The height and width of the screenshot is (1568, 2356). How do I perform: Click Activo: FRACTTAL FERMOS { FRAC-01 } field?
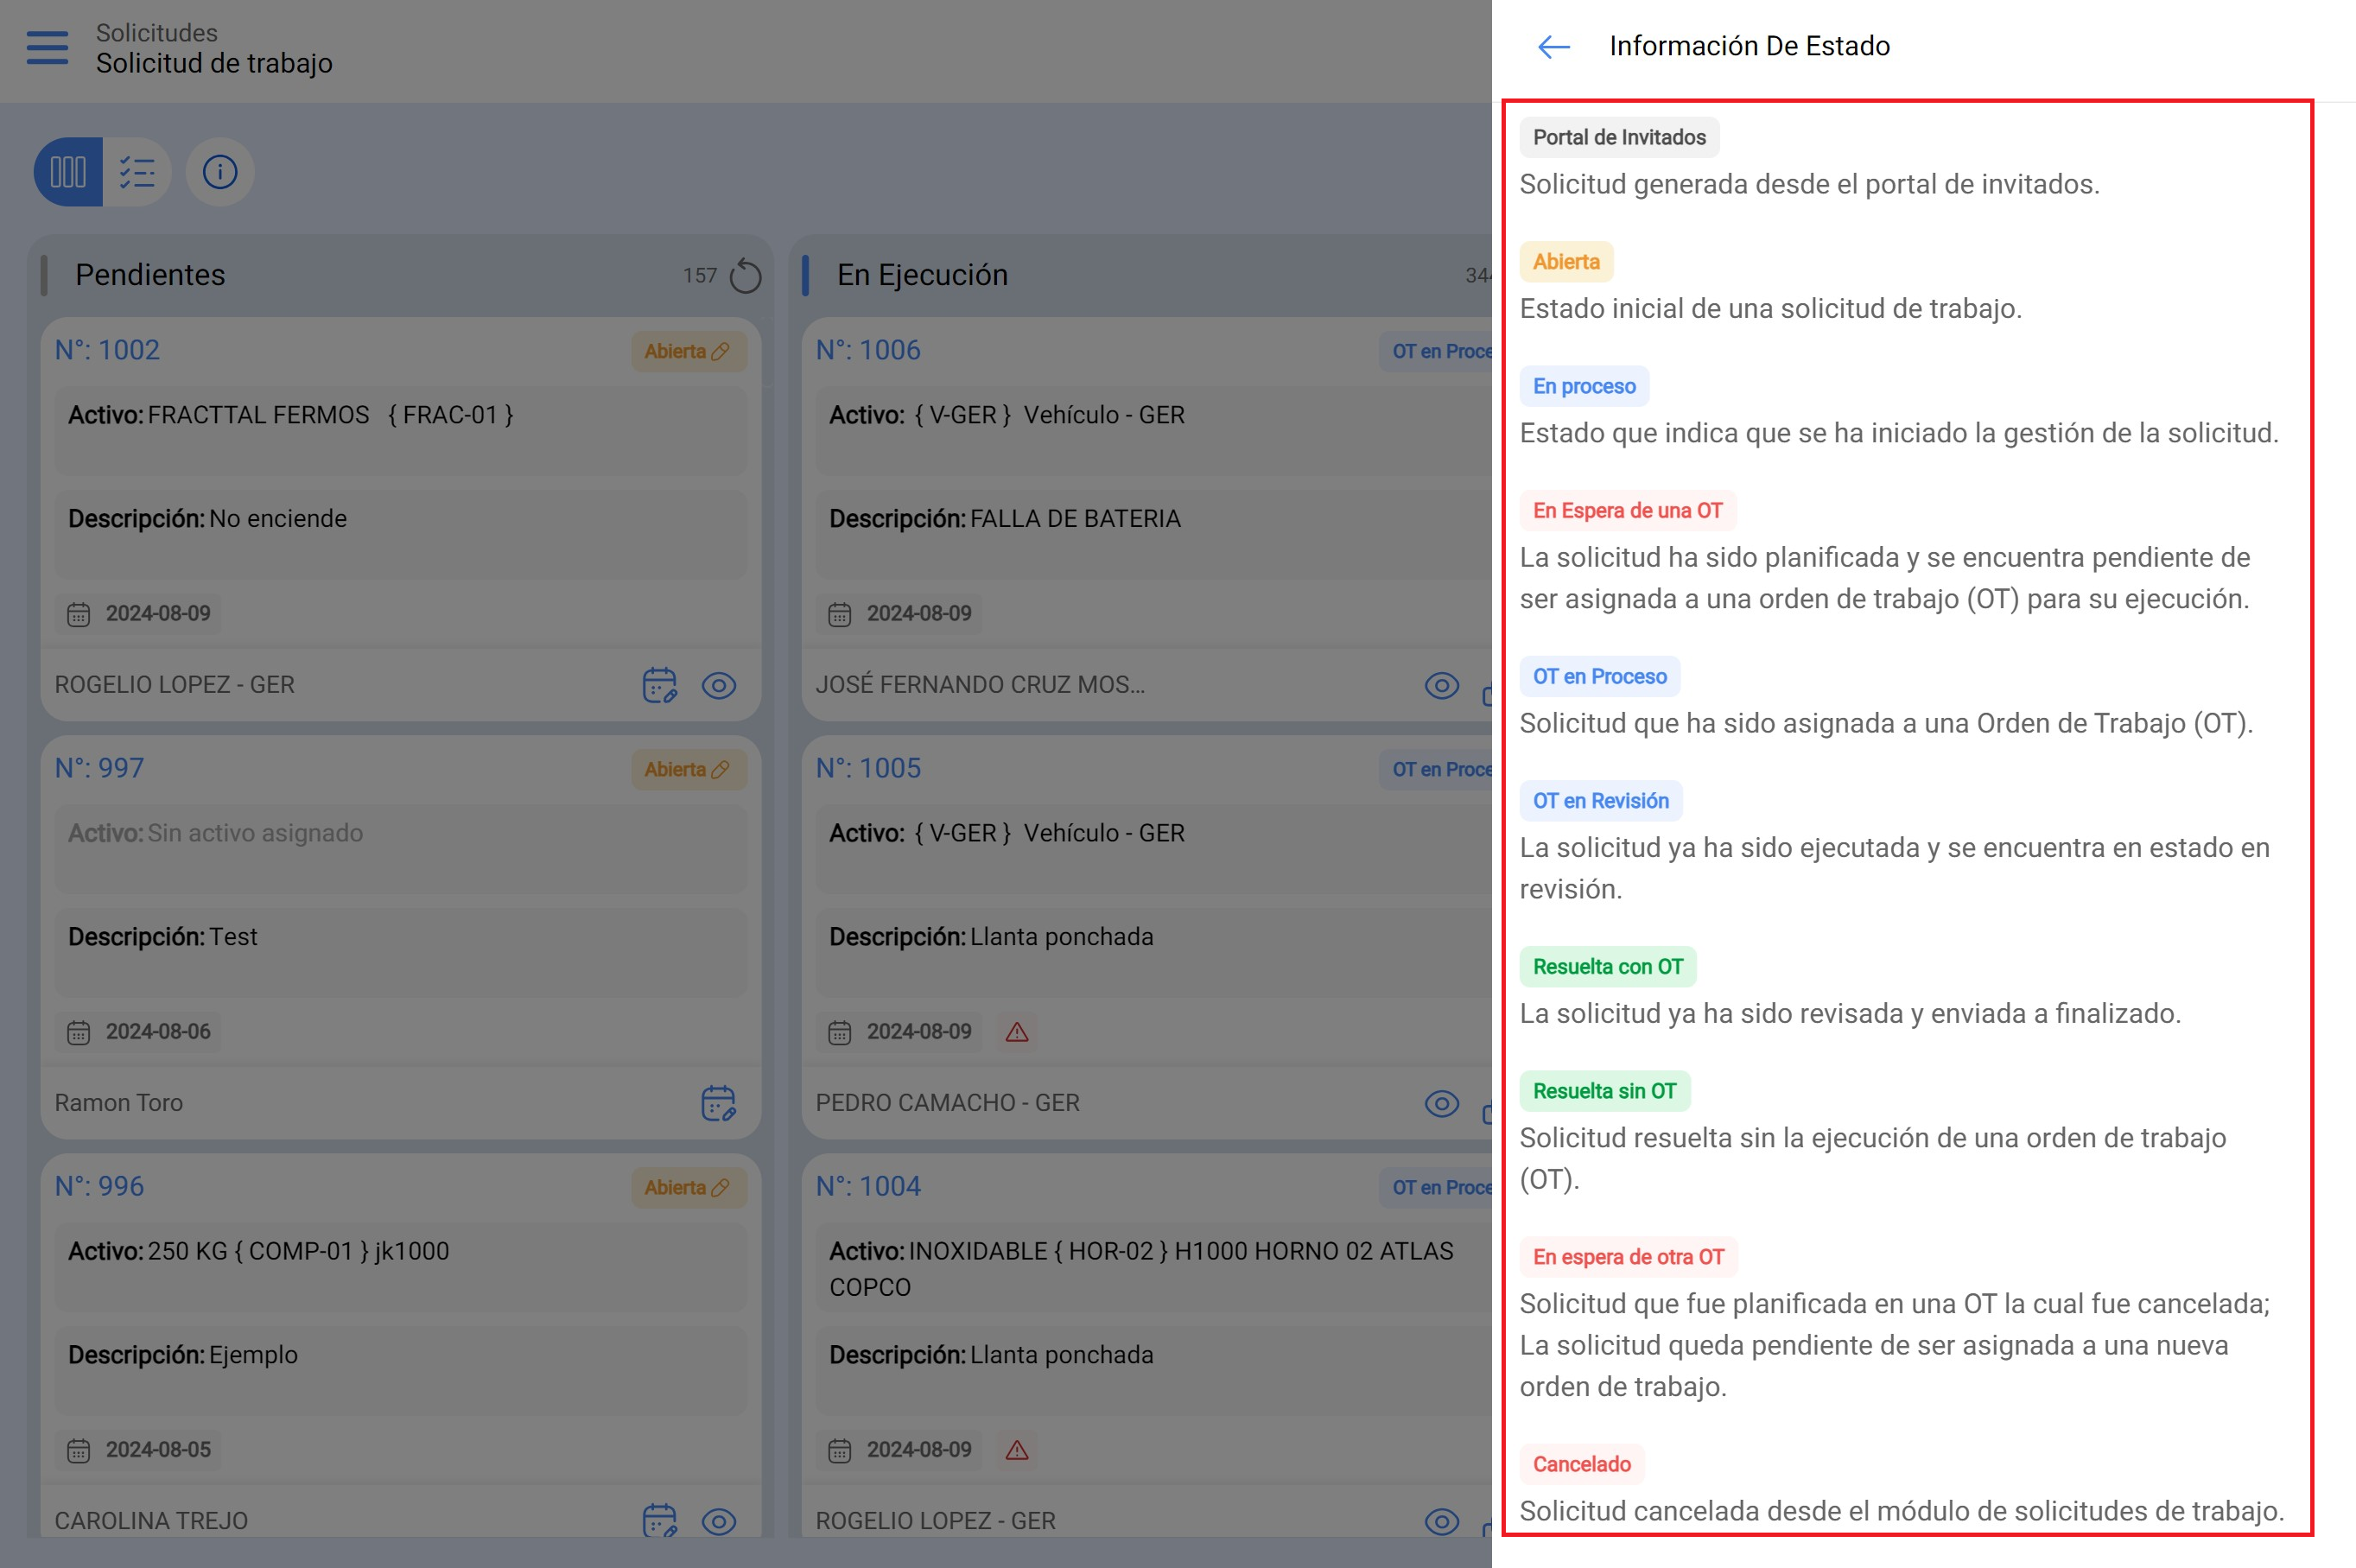pyautogui.click(x=400, y=430)
